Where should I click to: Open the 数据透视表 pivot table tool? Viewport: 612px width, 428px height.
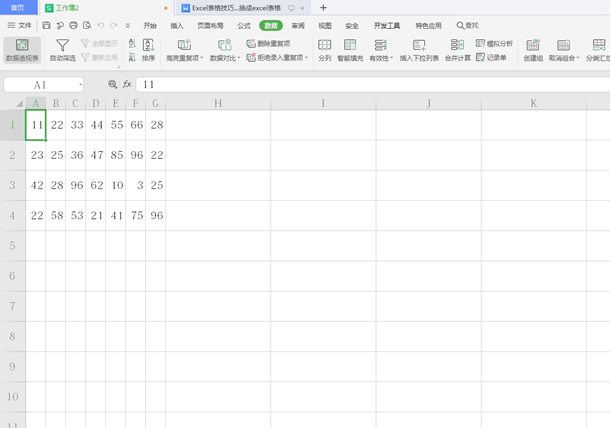coord(22,50)
